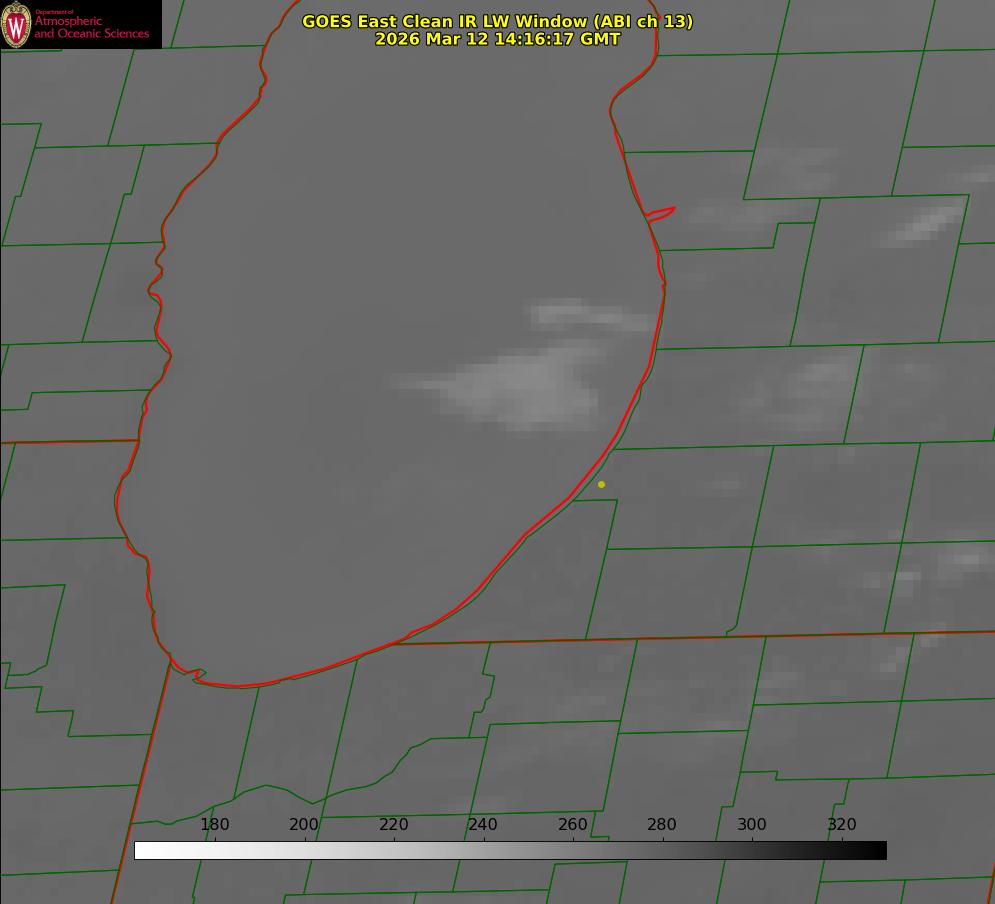Click the 2026 Mar 12 14:16:17 GMT timestamp

point(498,39)
